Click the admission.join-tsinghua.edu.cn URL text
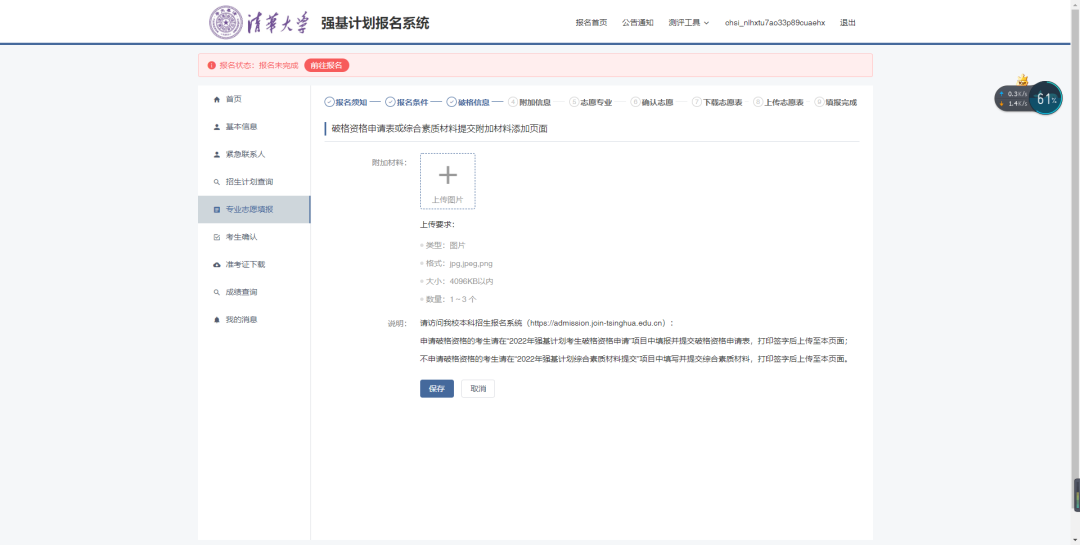The image size is (1080, 545). pos(597,322)
